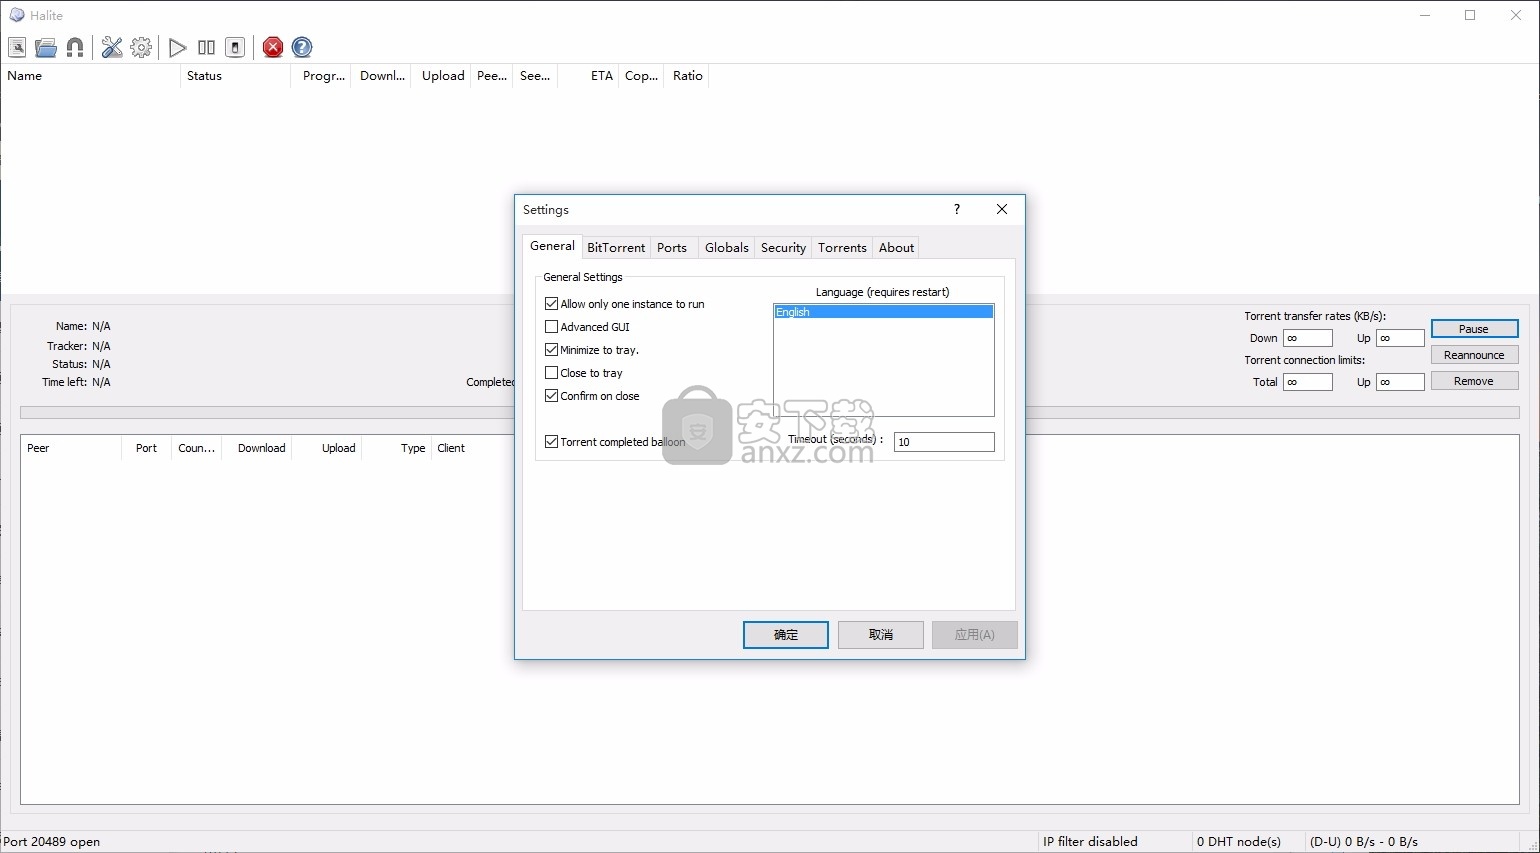Click the gear icon in toolbar
Screen dimensions: 1540x853
click(141, 47)
